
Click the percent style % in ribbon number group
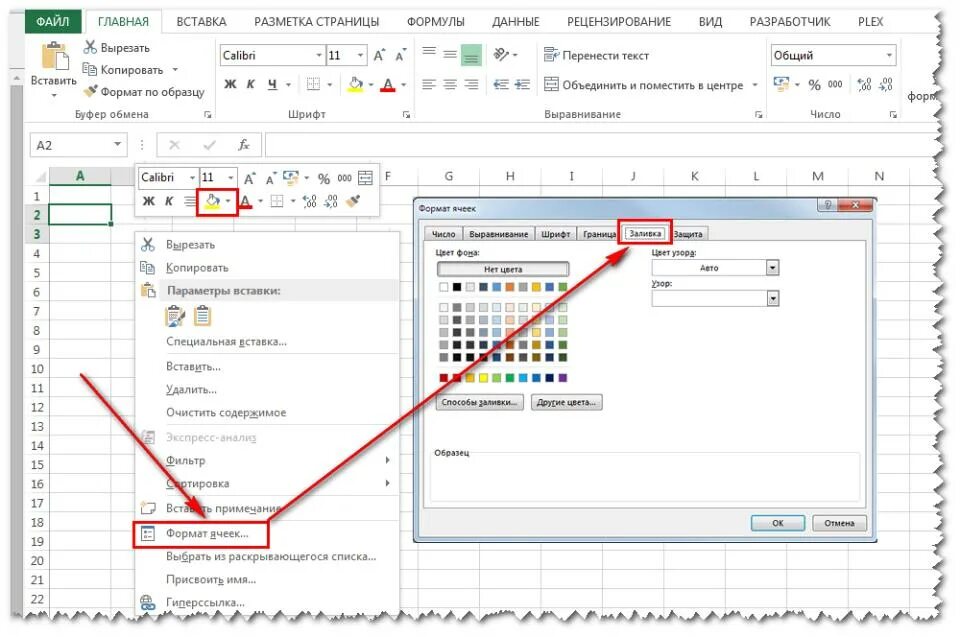(814, 85)
